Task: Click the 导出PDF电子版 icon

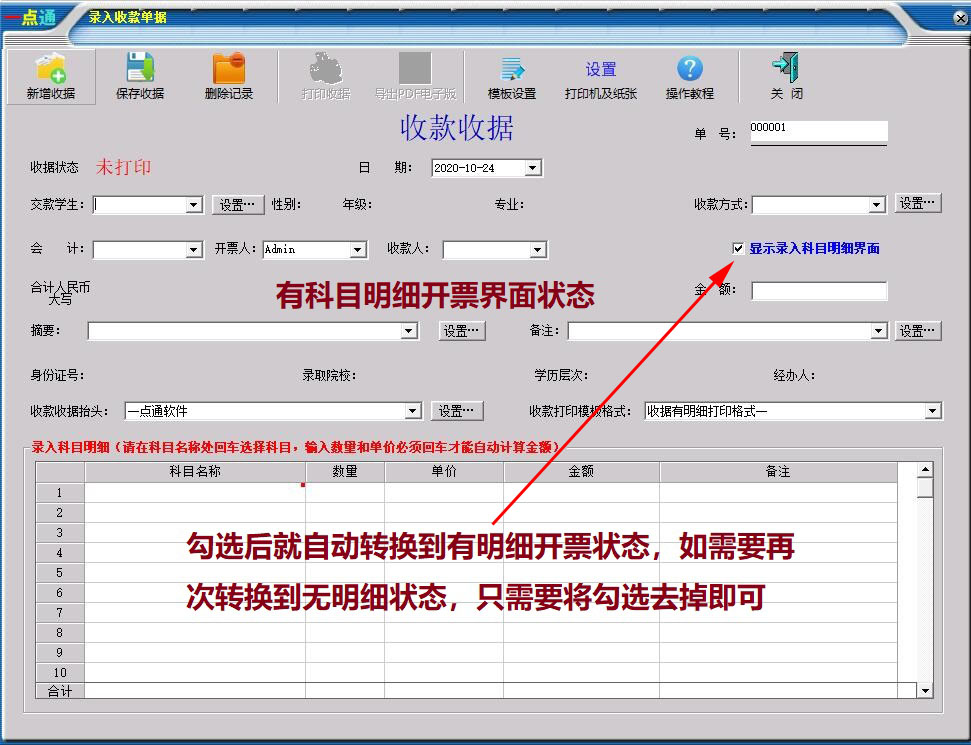Action: pyautogui.click(x=415, y=68)
